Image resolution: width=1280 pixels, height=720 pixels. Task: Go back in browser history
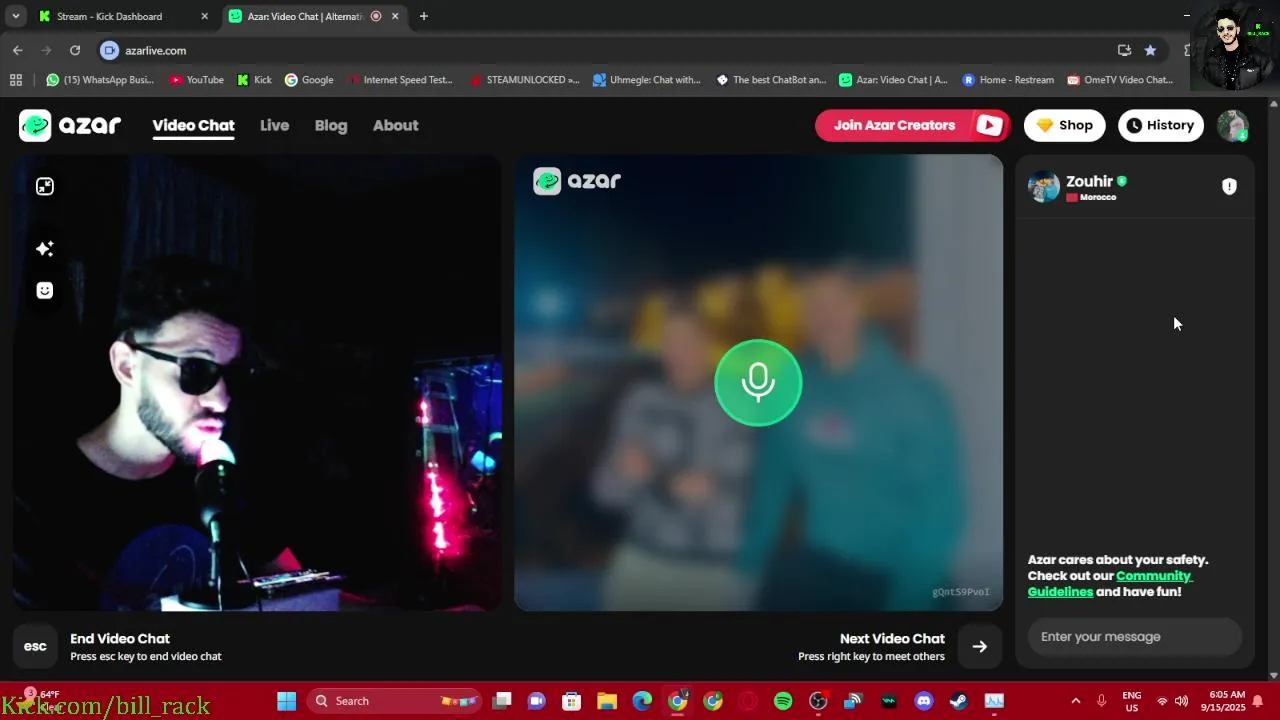[17, 50]
